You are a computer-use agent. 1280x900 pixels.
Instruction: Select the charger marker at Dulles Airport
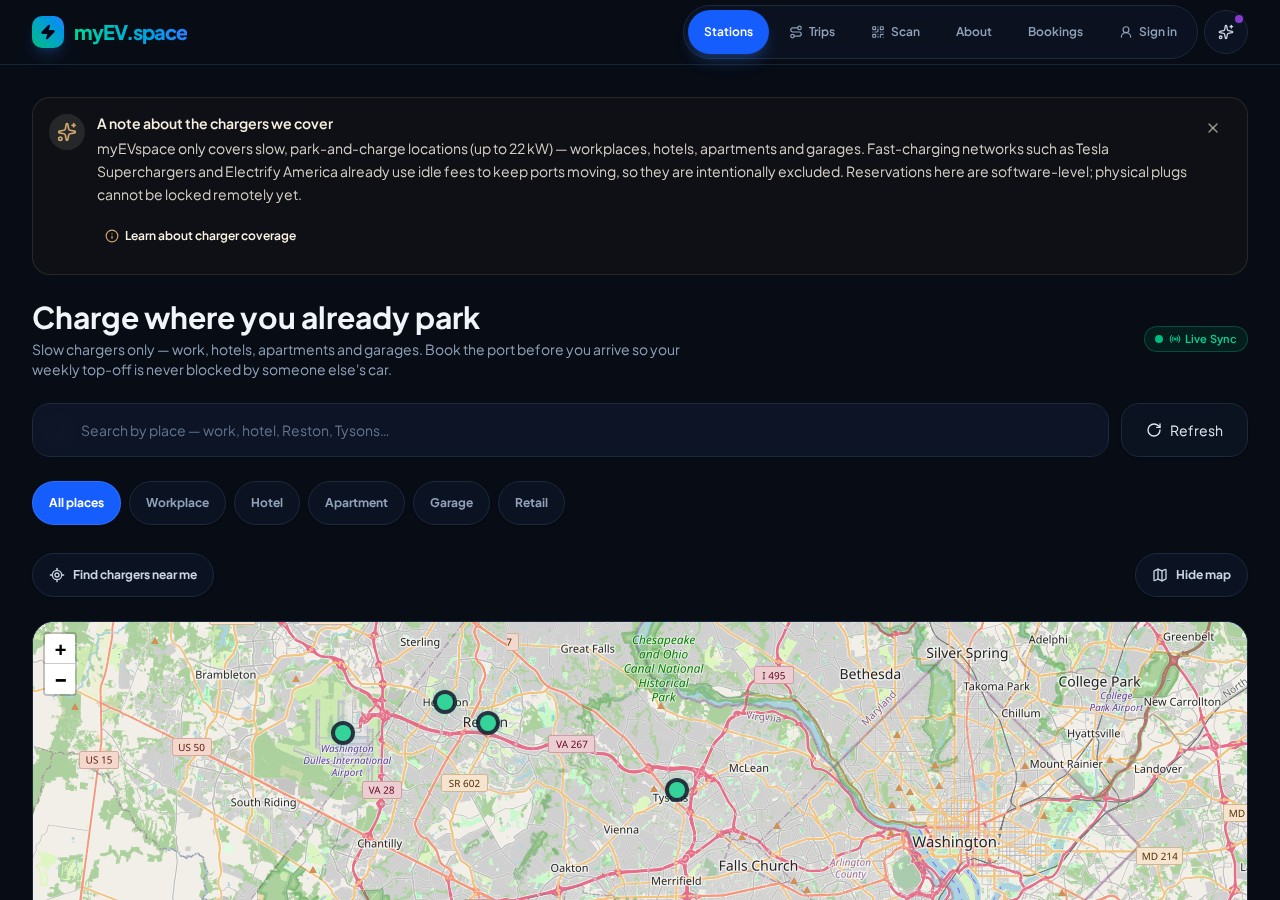coord(343,733)
